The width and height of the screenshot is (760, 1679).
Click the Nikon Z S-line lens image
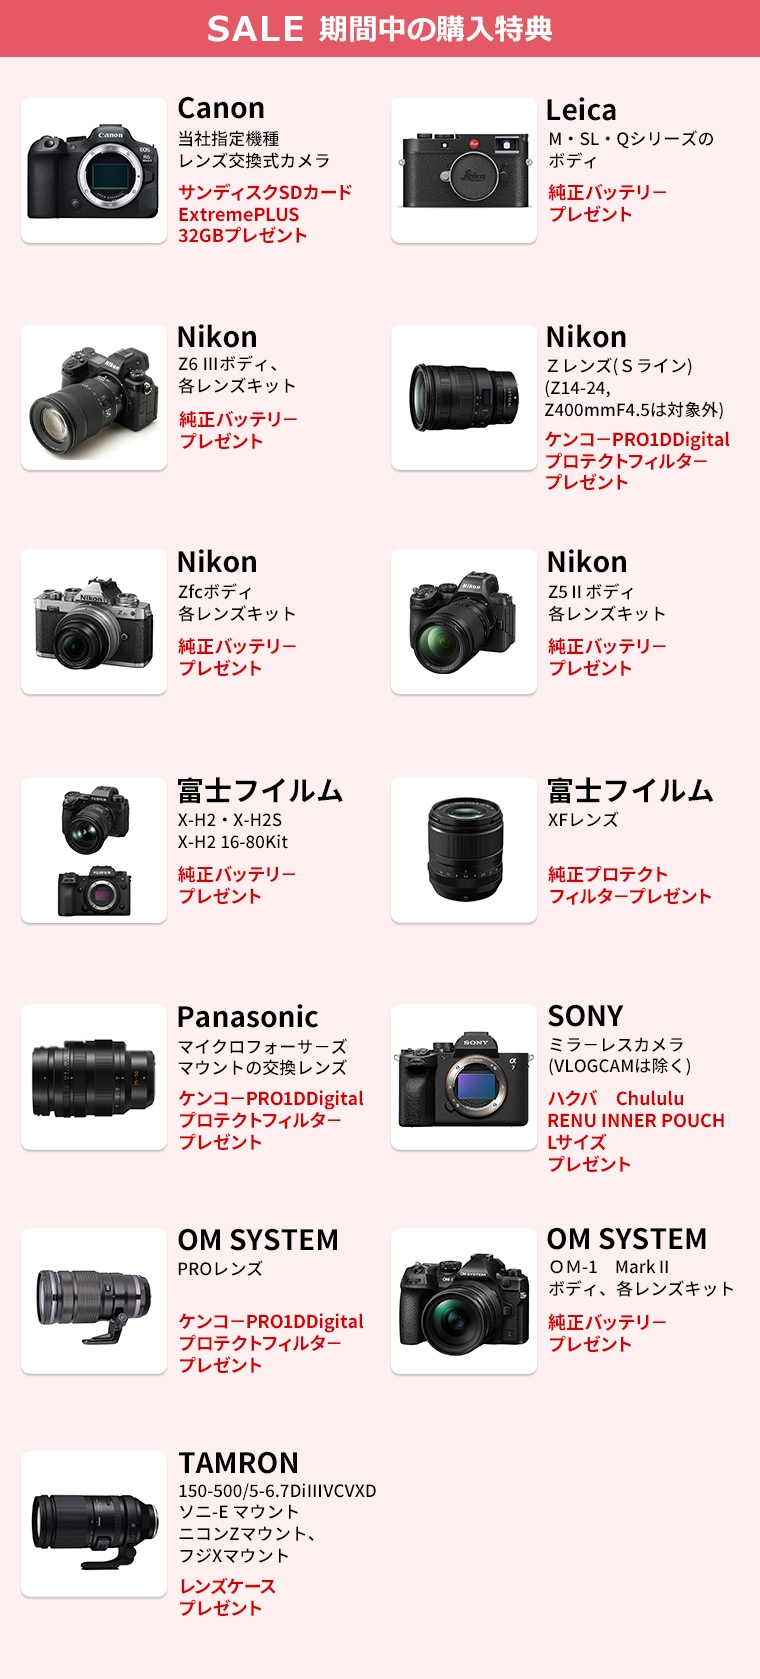[x=464, y=397]
